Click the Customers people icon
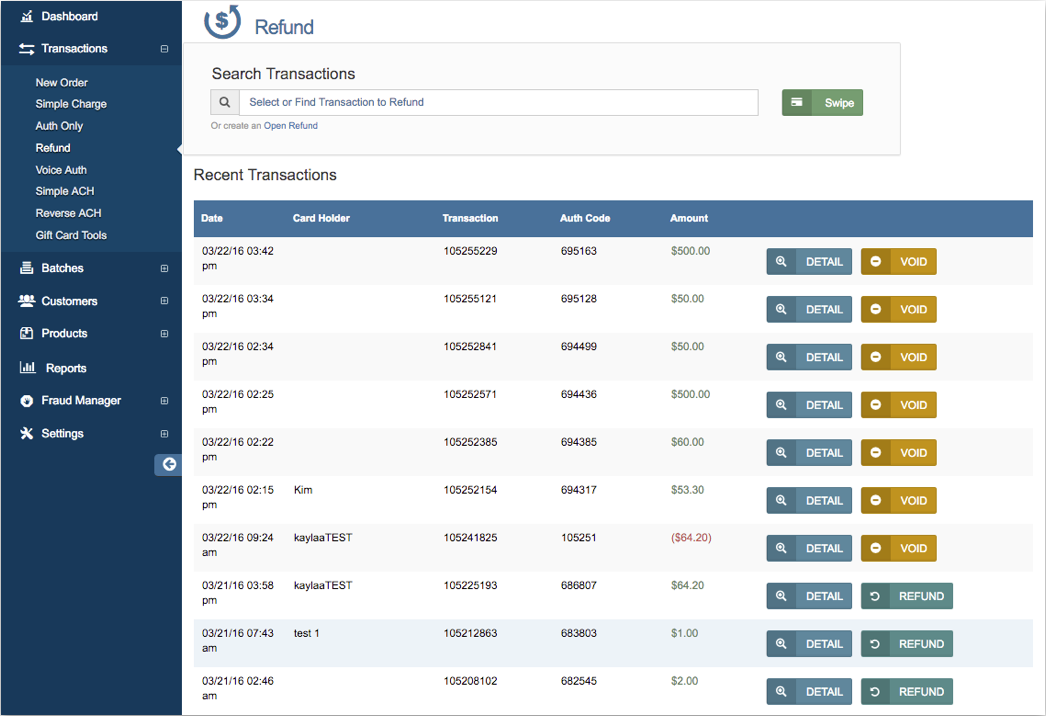Image resolution: width=1046 pixels, height=716 pixels. (27, 301)
